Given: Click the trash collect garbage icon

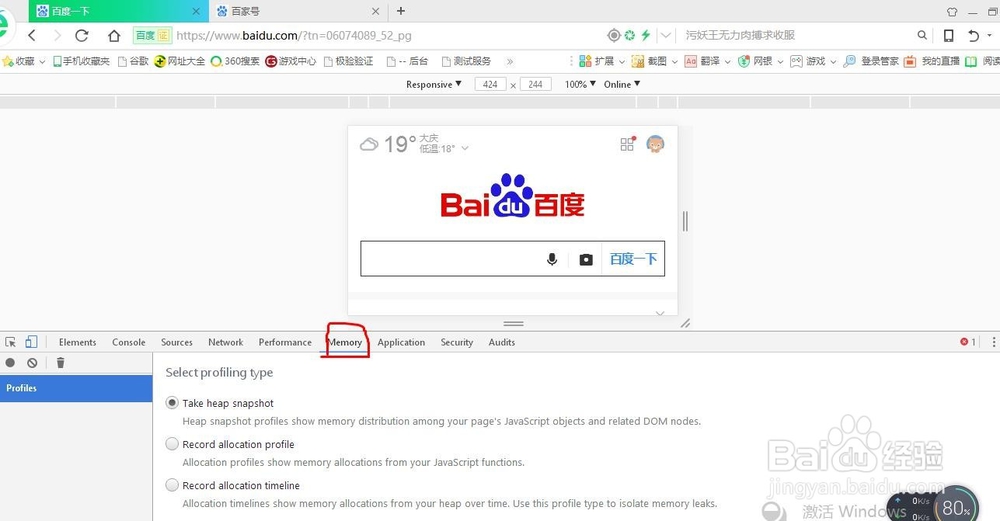Looking at the screenshot, I should click(x=61, y=363).
